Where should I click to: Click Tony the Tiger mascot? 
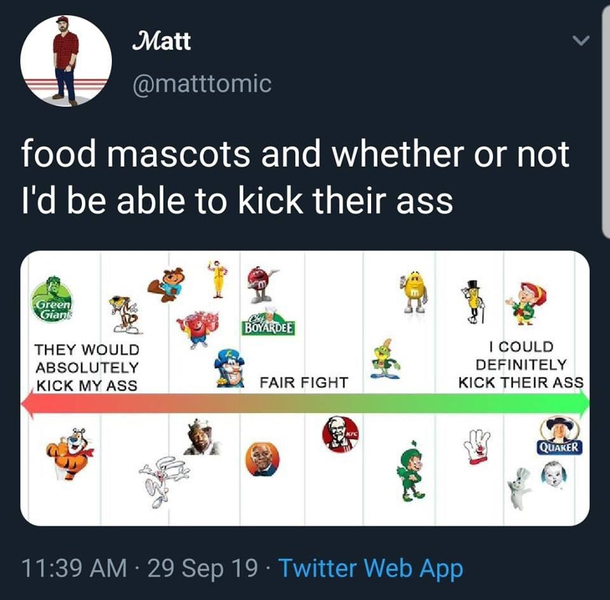pyautogui.click(x=70, y=454)
